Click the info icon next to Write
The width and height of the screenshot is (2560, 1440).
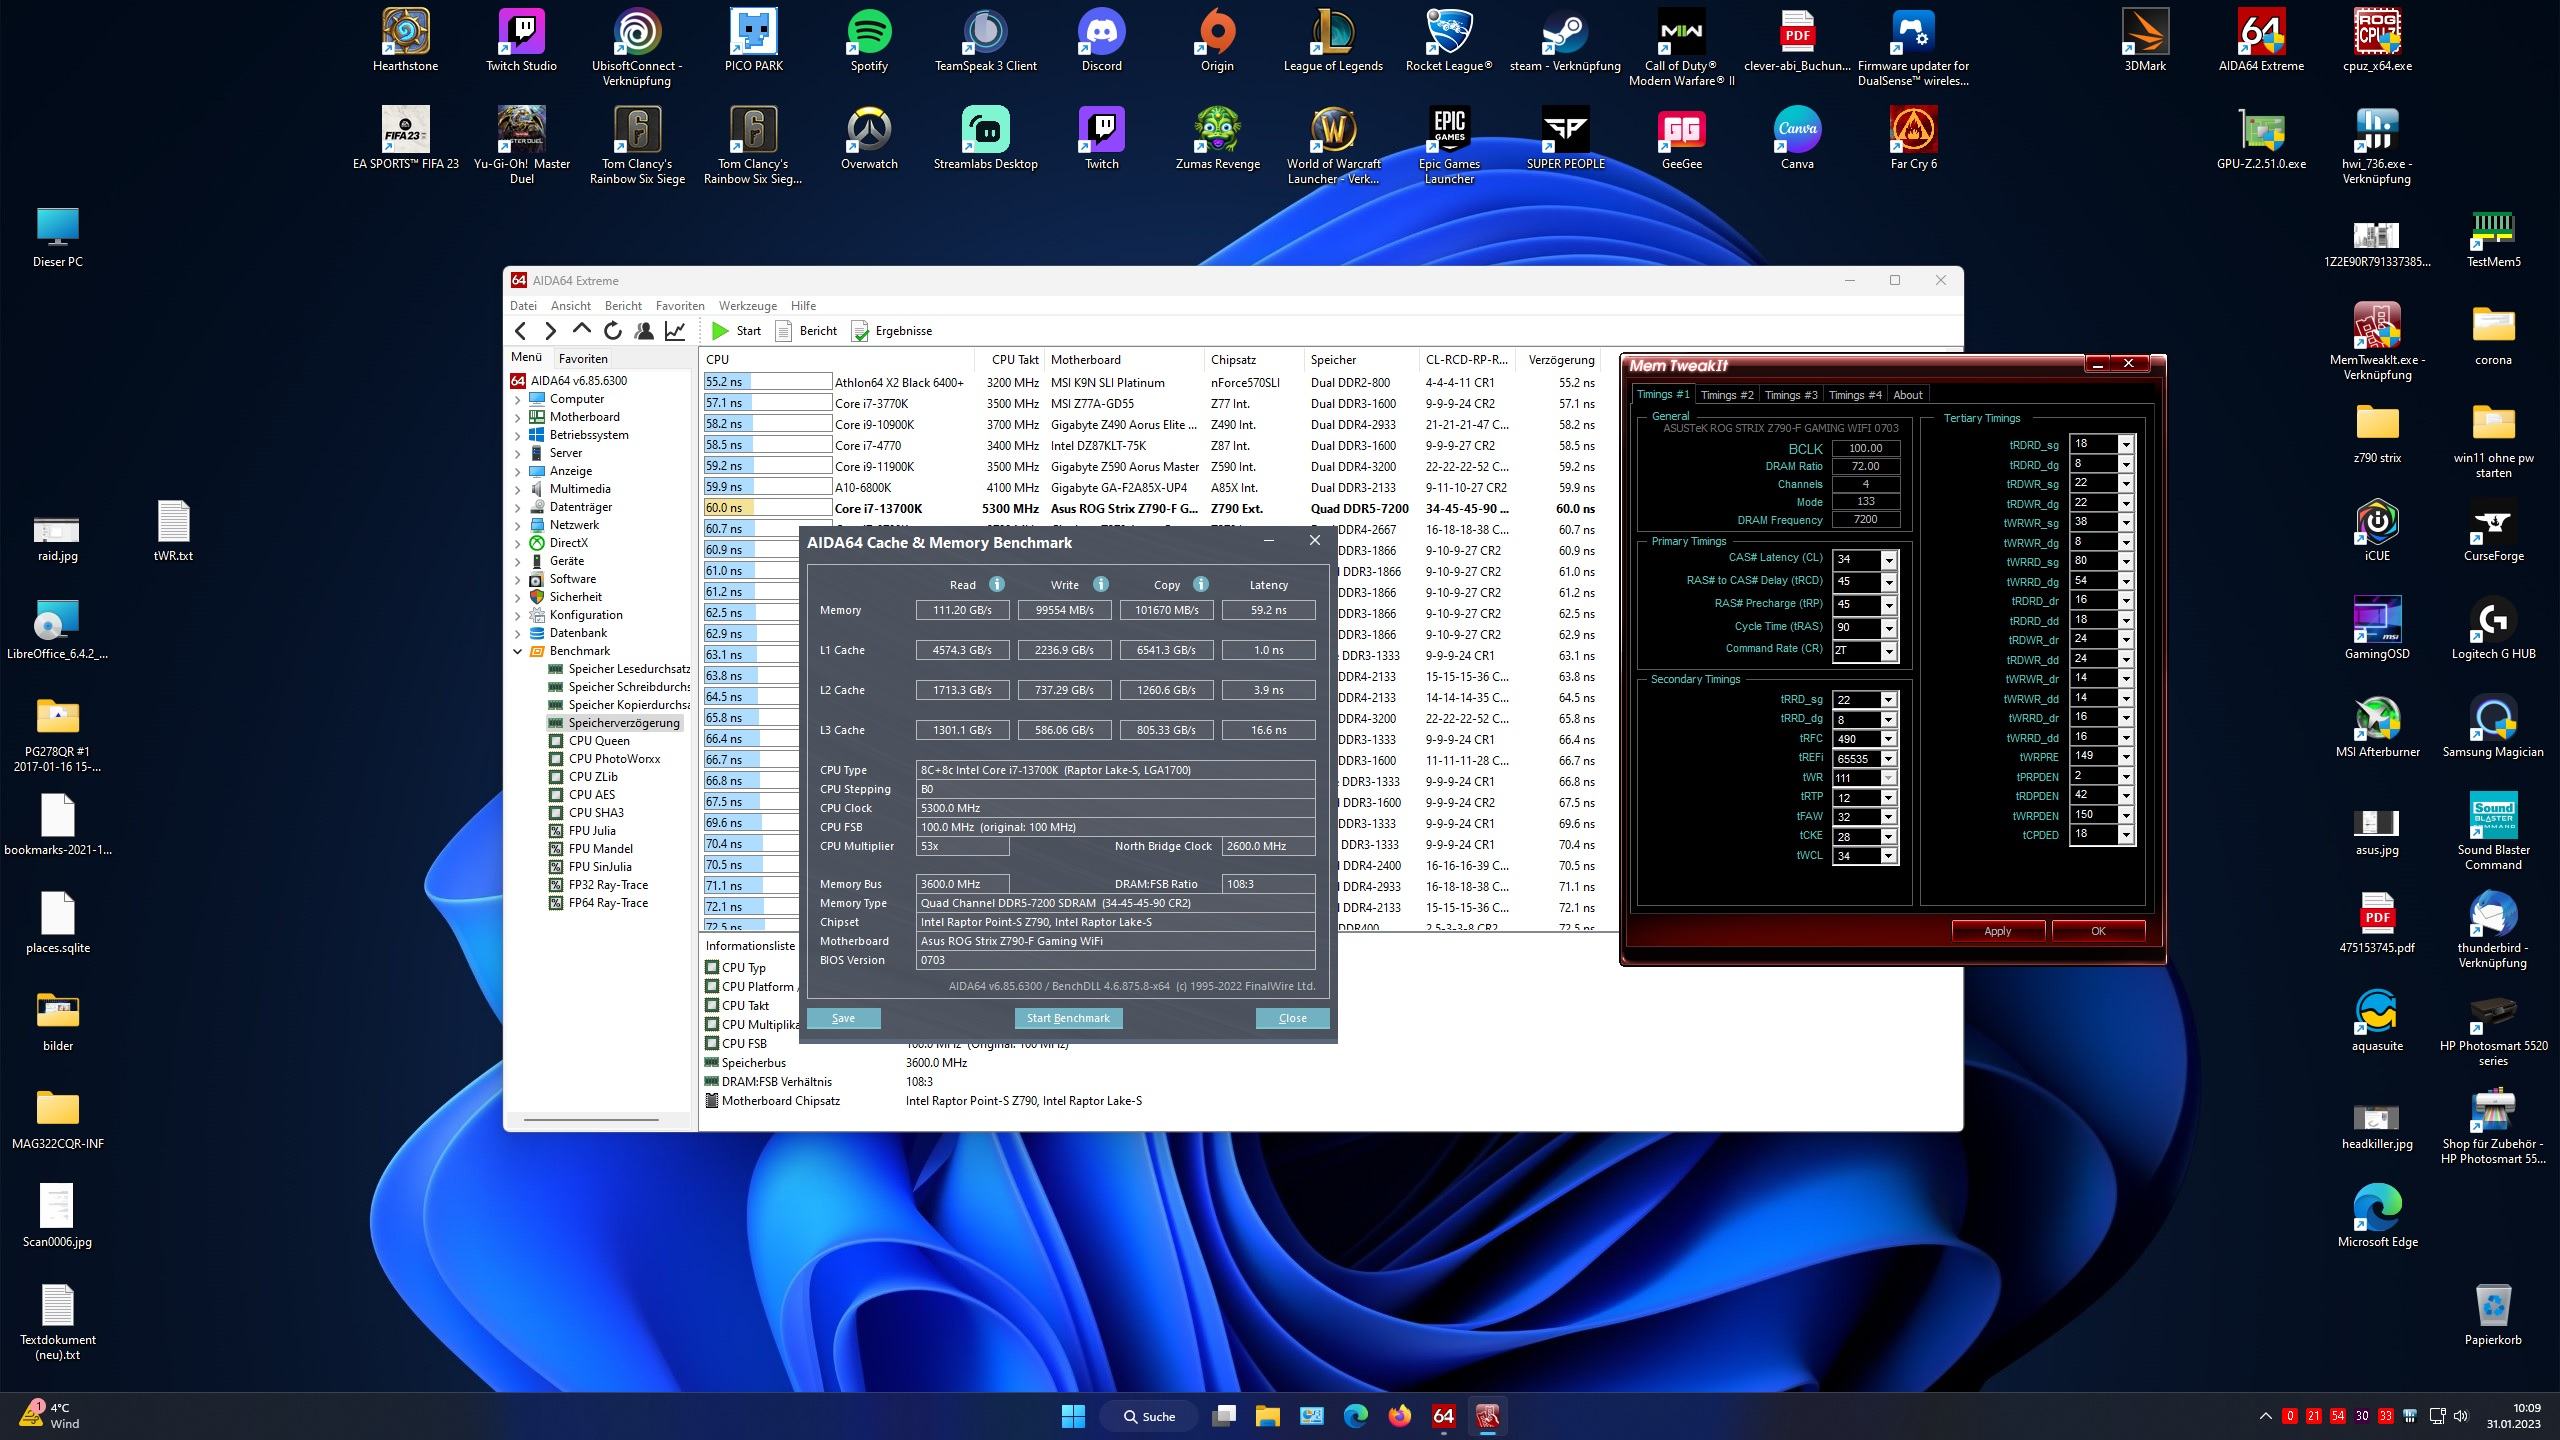pos(1100,584)
